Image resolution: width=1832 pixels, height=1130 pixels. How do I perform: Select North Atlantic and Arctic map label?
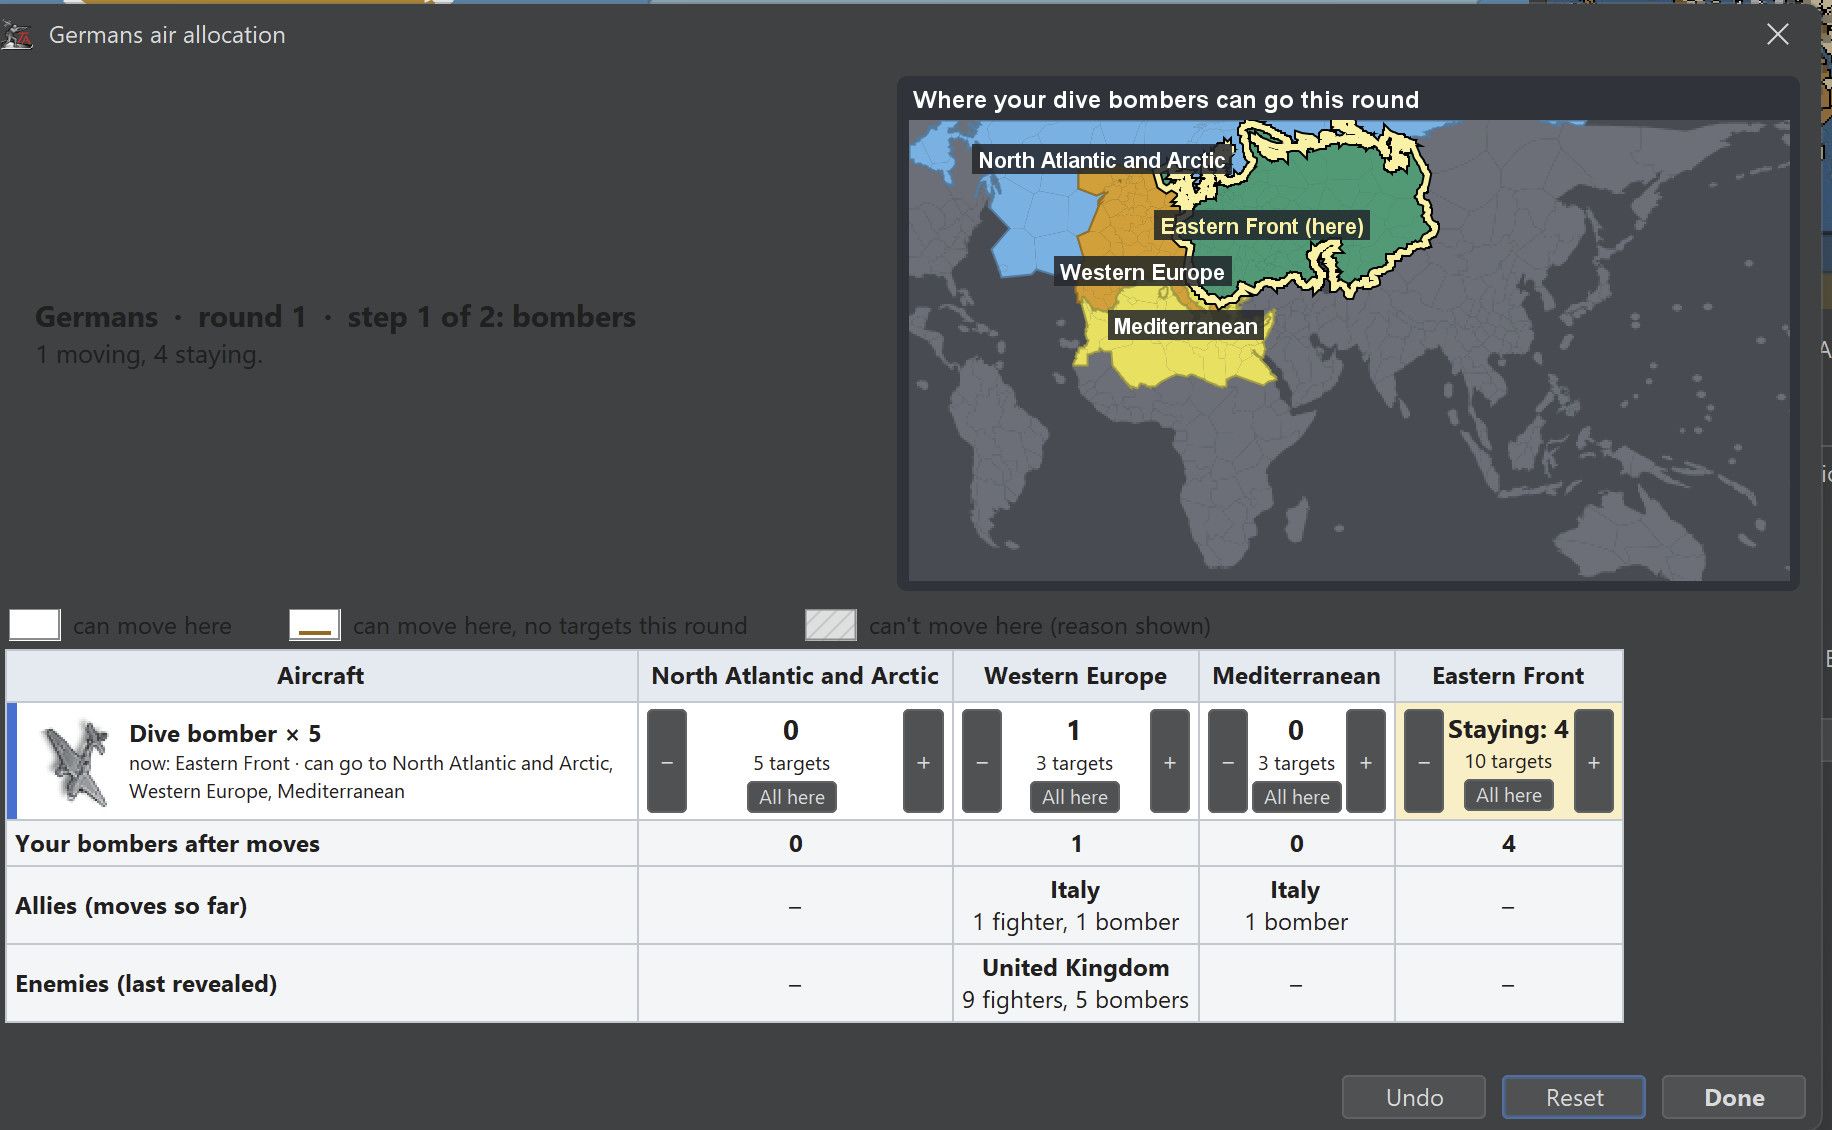click(1101, 160)
